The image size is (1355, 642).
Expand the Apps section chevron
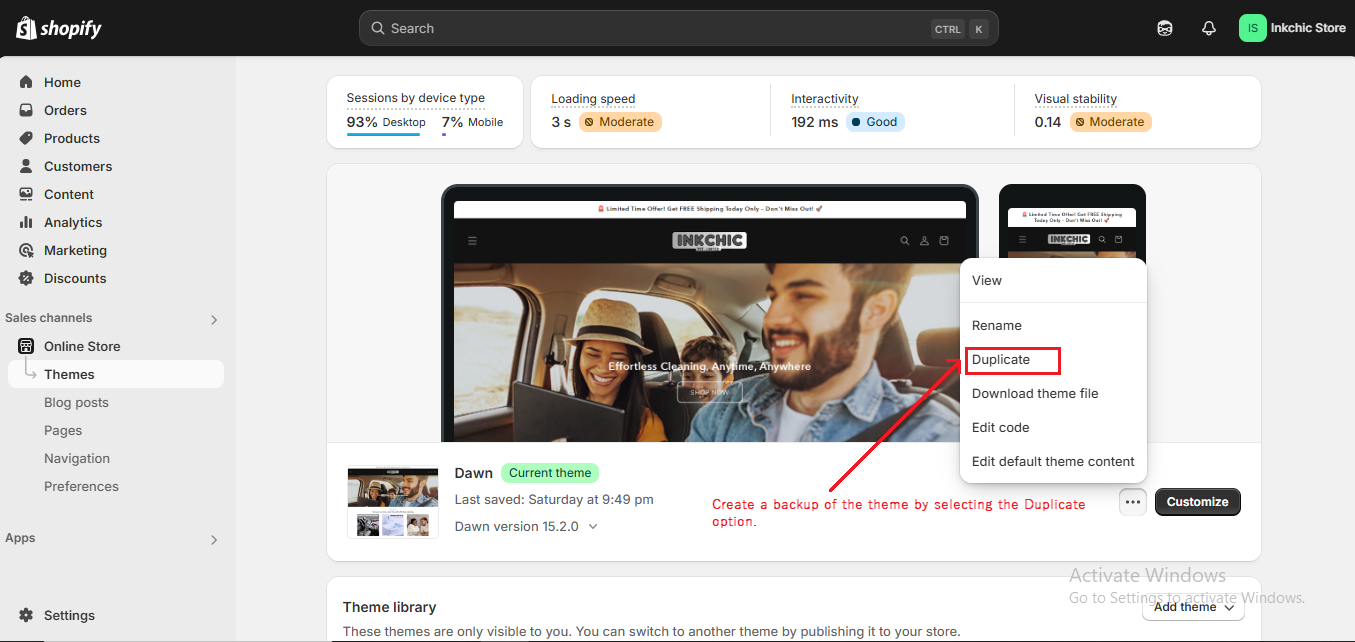click(x=213, y=540)
